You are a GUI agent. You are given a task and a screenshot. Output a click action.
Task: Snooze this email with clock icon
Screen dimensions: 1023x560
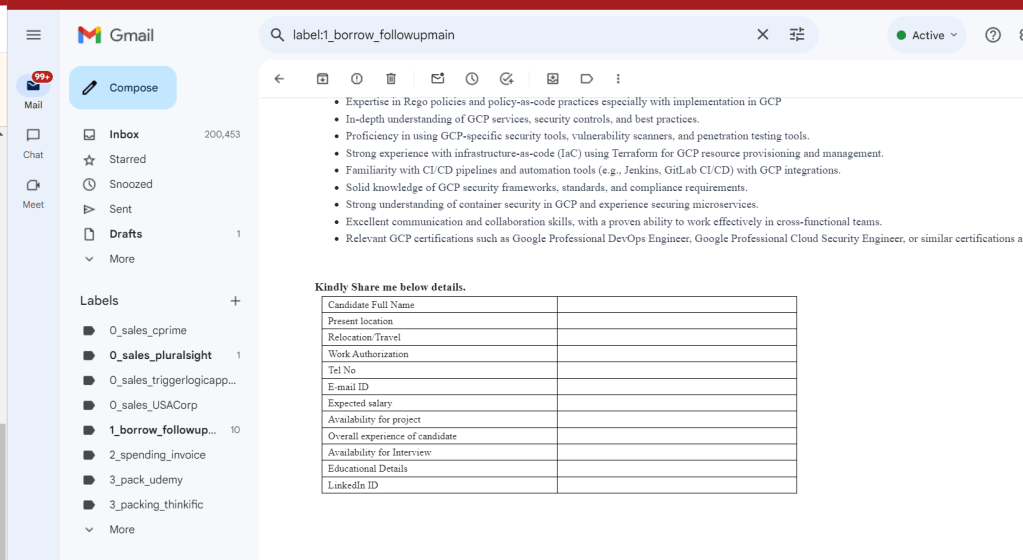pyautogui.click(x=472, y=79)
